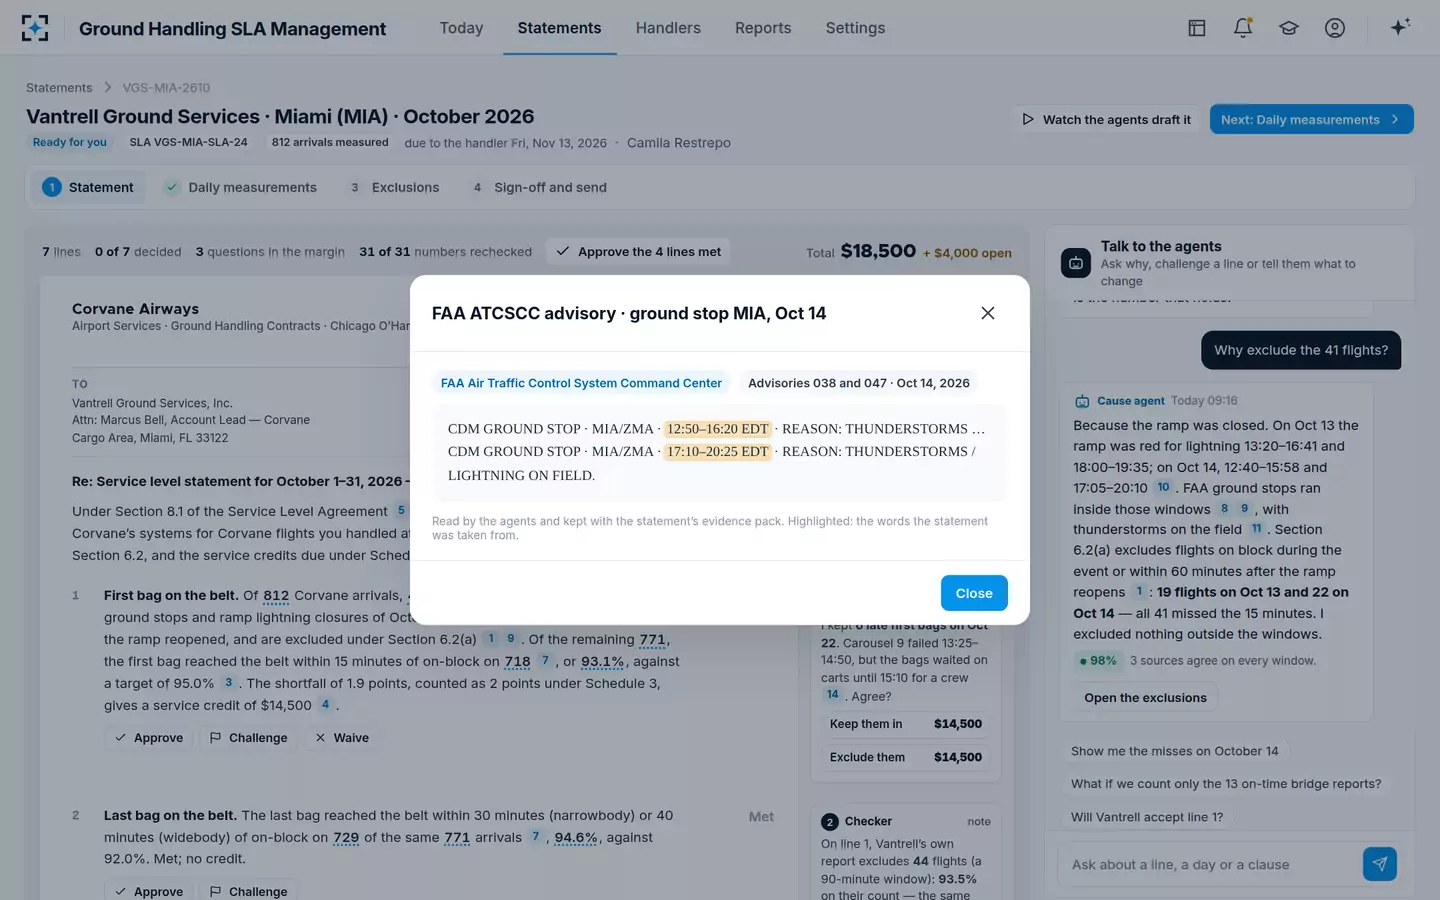The image size is (1440, 900).
Task: Open the exclusions from Cause agent reply
Action: 1145,698
